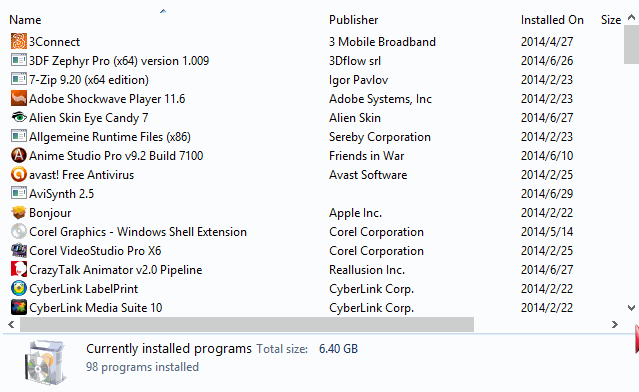Click the Size column header

tap(611, 20)
